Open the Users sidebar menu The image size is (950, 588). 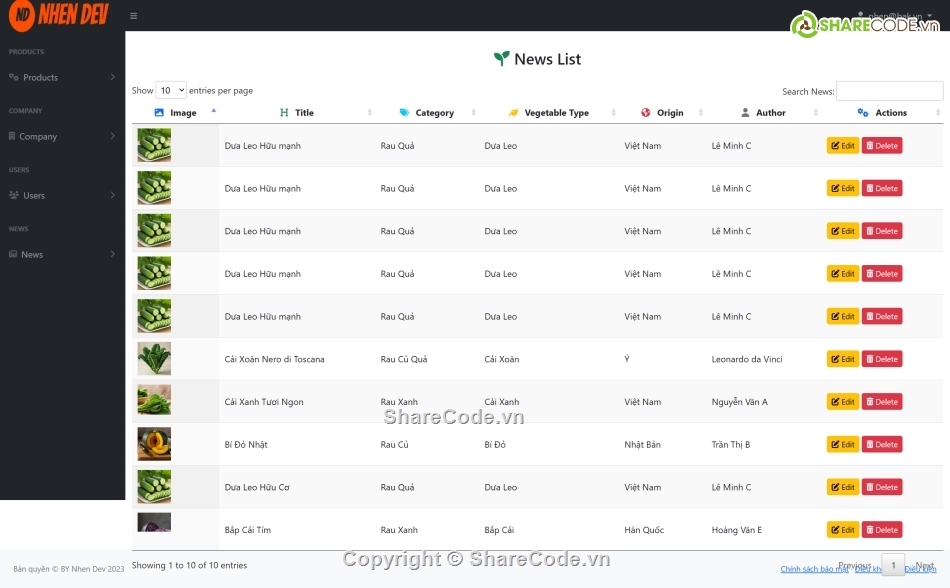click(62, 195)
